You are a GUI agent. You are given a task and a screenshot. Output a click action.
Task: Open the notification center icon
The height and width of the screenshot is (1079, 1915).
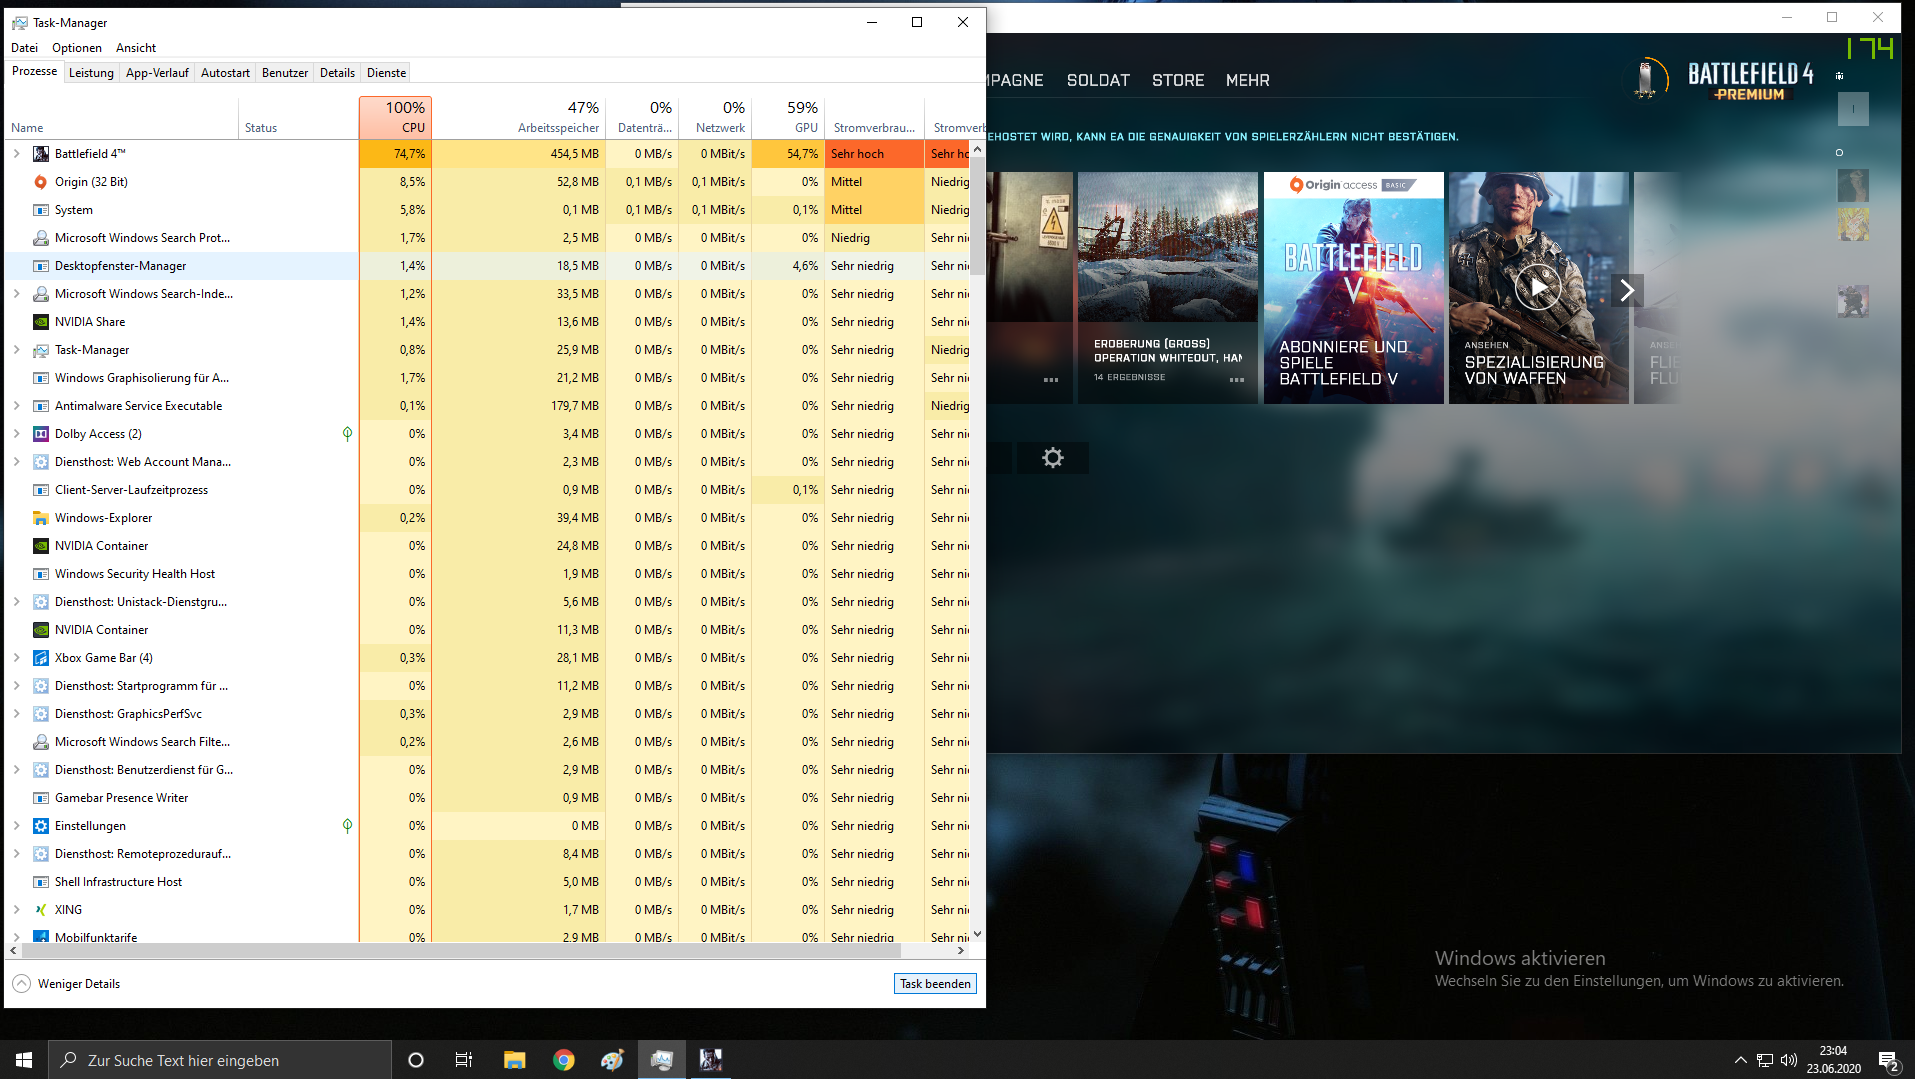(1888, 1061)
